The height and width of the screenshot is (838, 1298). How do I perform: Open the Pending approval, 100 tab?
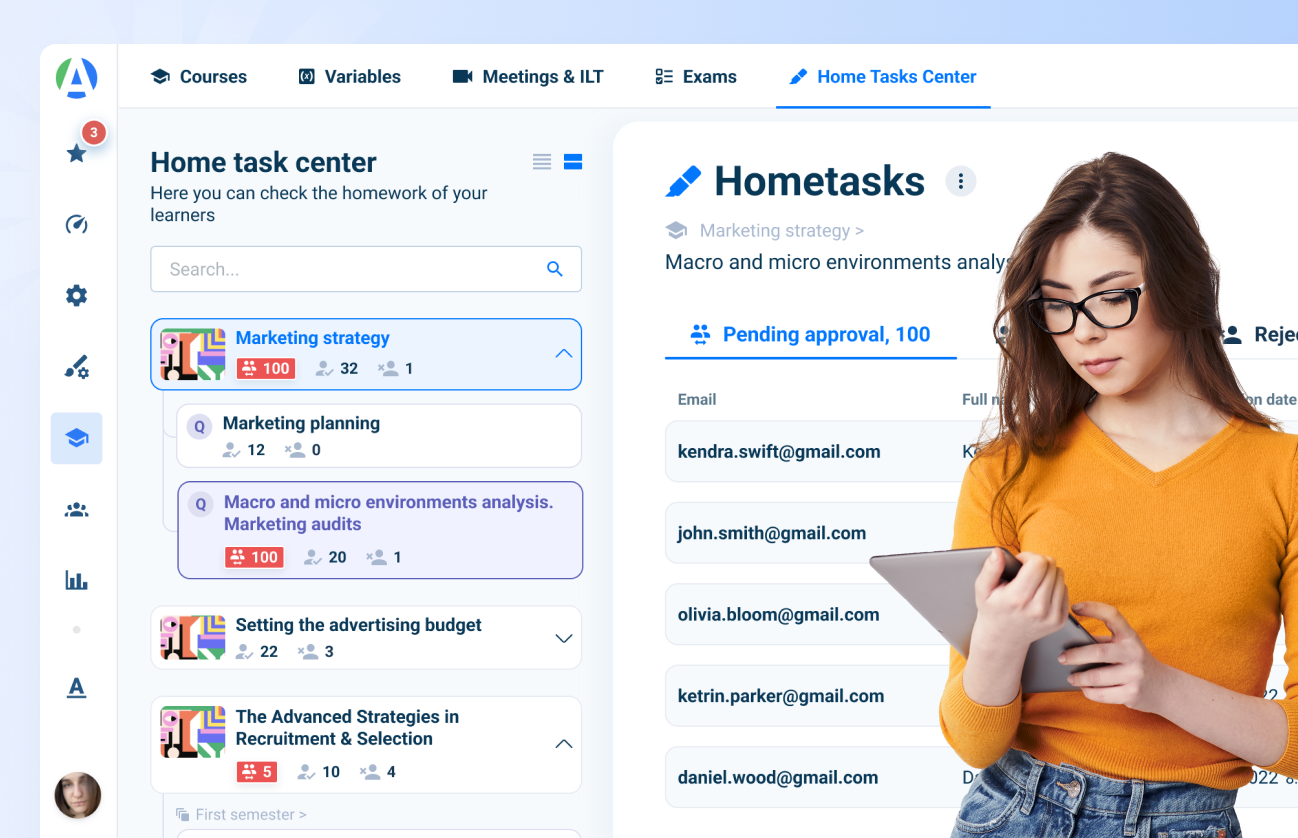coord(810,334)
